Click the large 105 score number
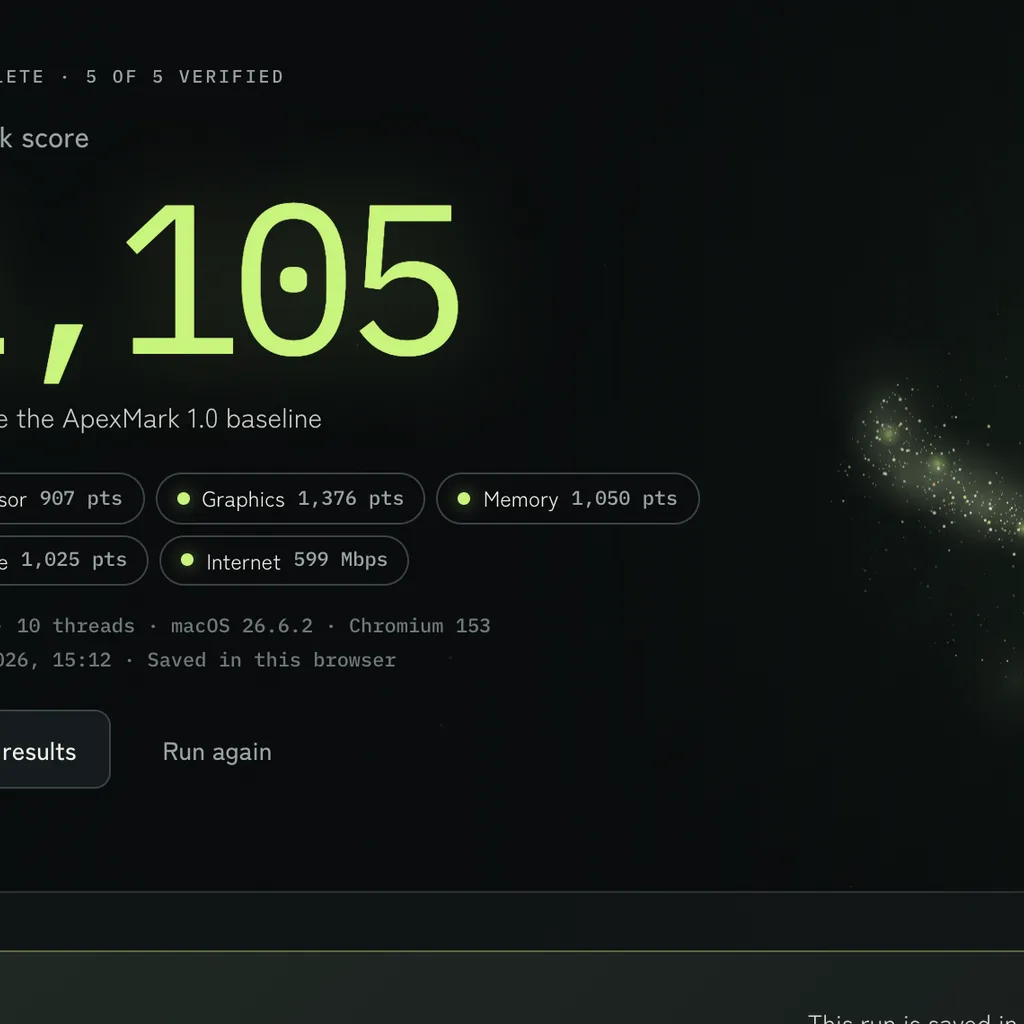This screenshot has height=1024, width=1024. click(x=293, y=280)
